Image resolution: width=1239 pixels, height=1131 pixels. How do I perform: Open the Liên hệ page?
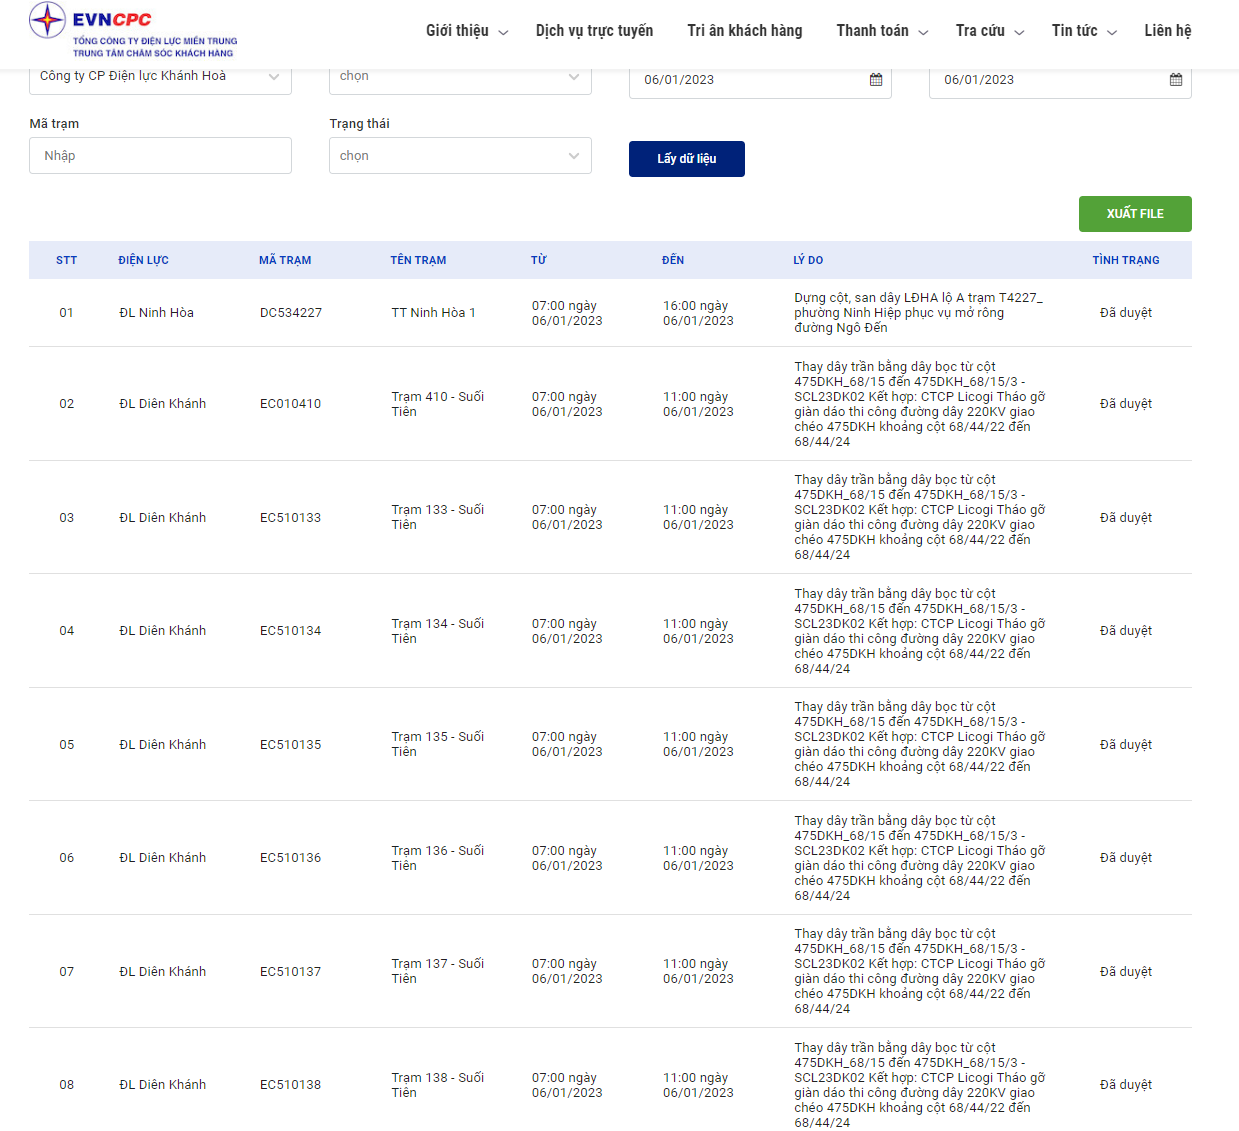tap(1167, 31)
